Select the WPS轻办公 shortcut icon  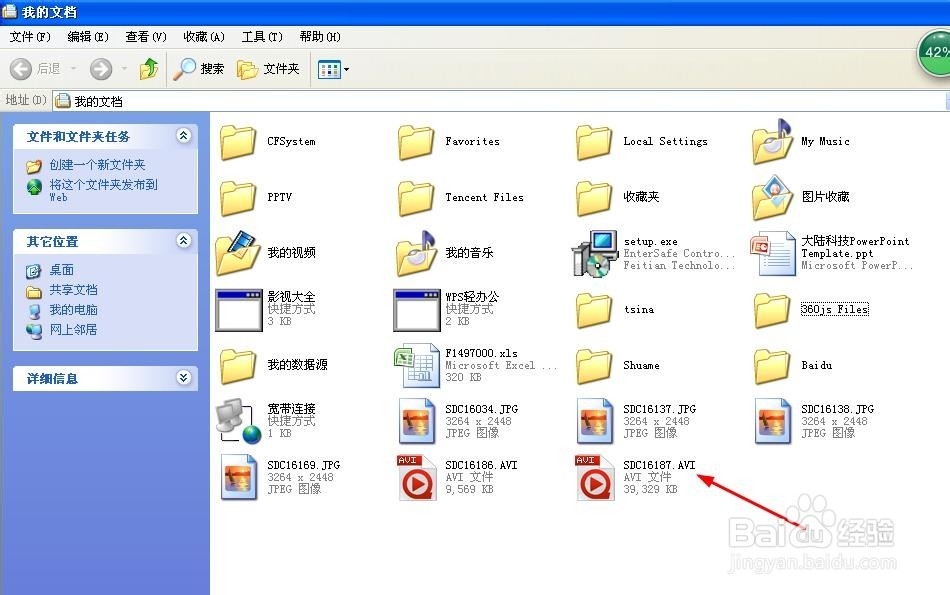(417, 310)
